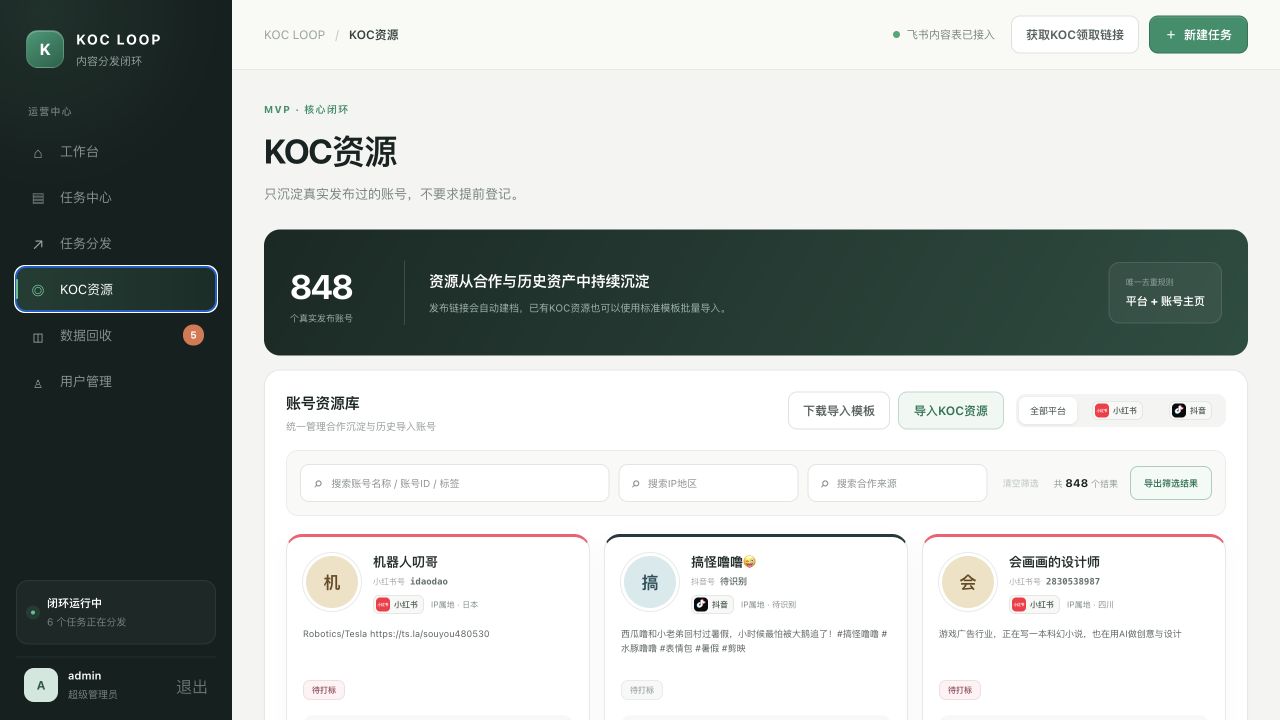
Task: Click 下载导入模板 button
Action: (839, 411)
